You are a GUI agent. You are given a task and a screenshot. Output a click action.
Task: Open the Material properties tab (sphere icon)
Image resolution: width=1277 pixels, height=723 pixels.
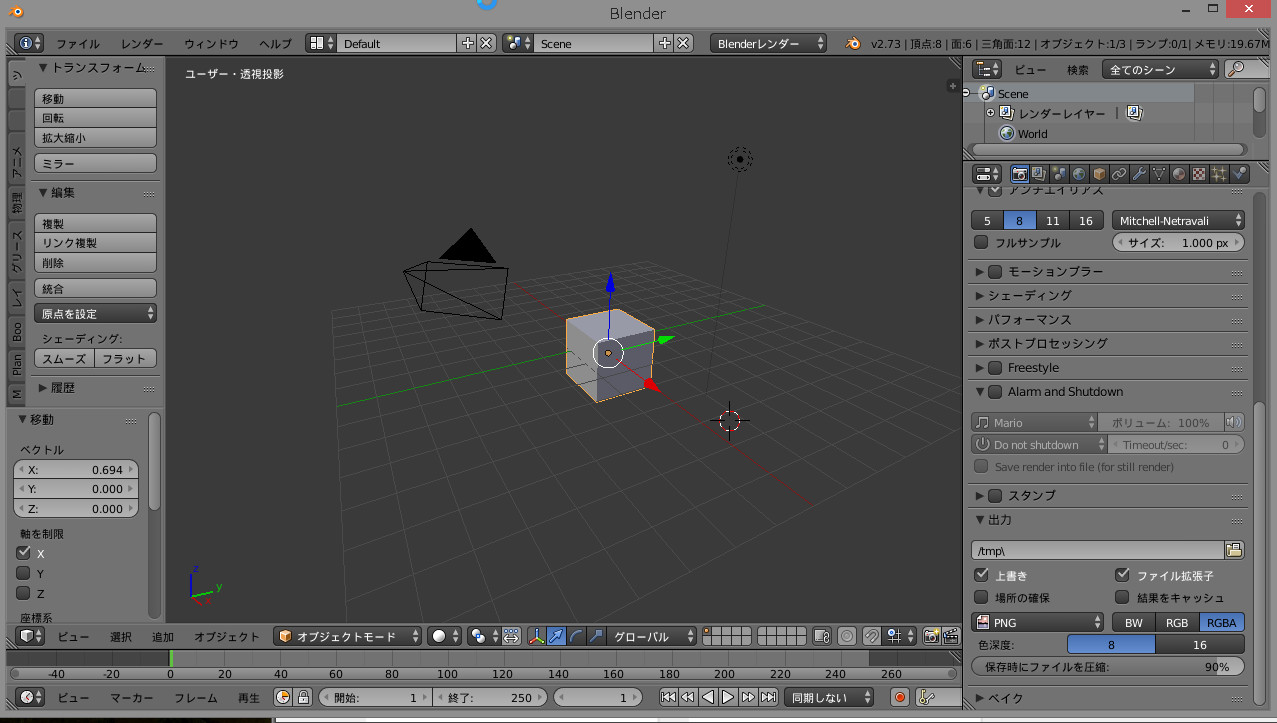point(1179,174)
